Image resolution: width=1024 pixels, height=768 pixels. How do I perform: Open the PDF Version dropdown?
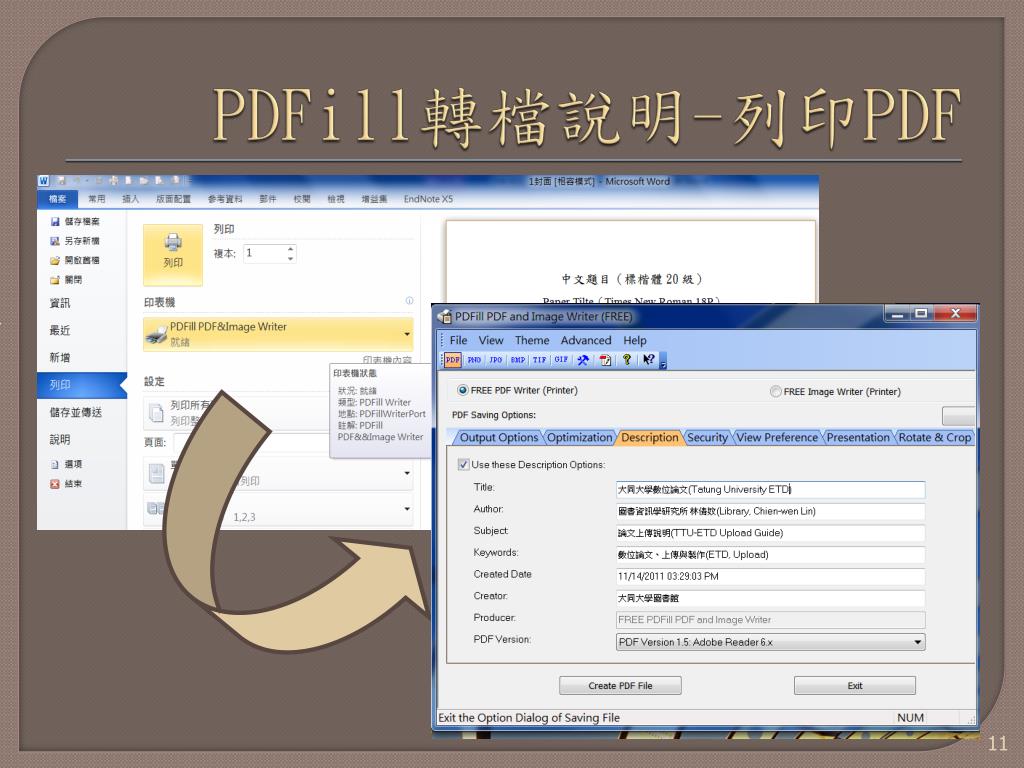click(918, 643)
